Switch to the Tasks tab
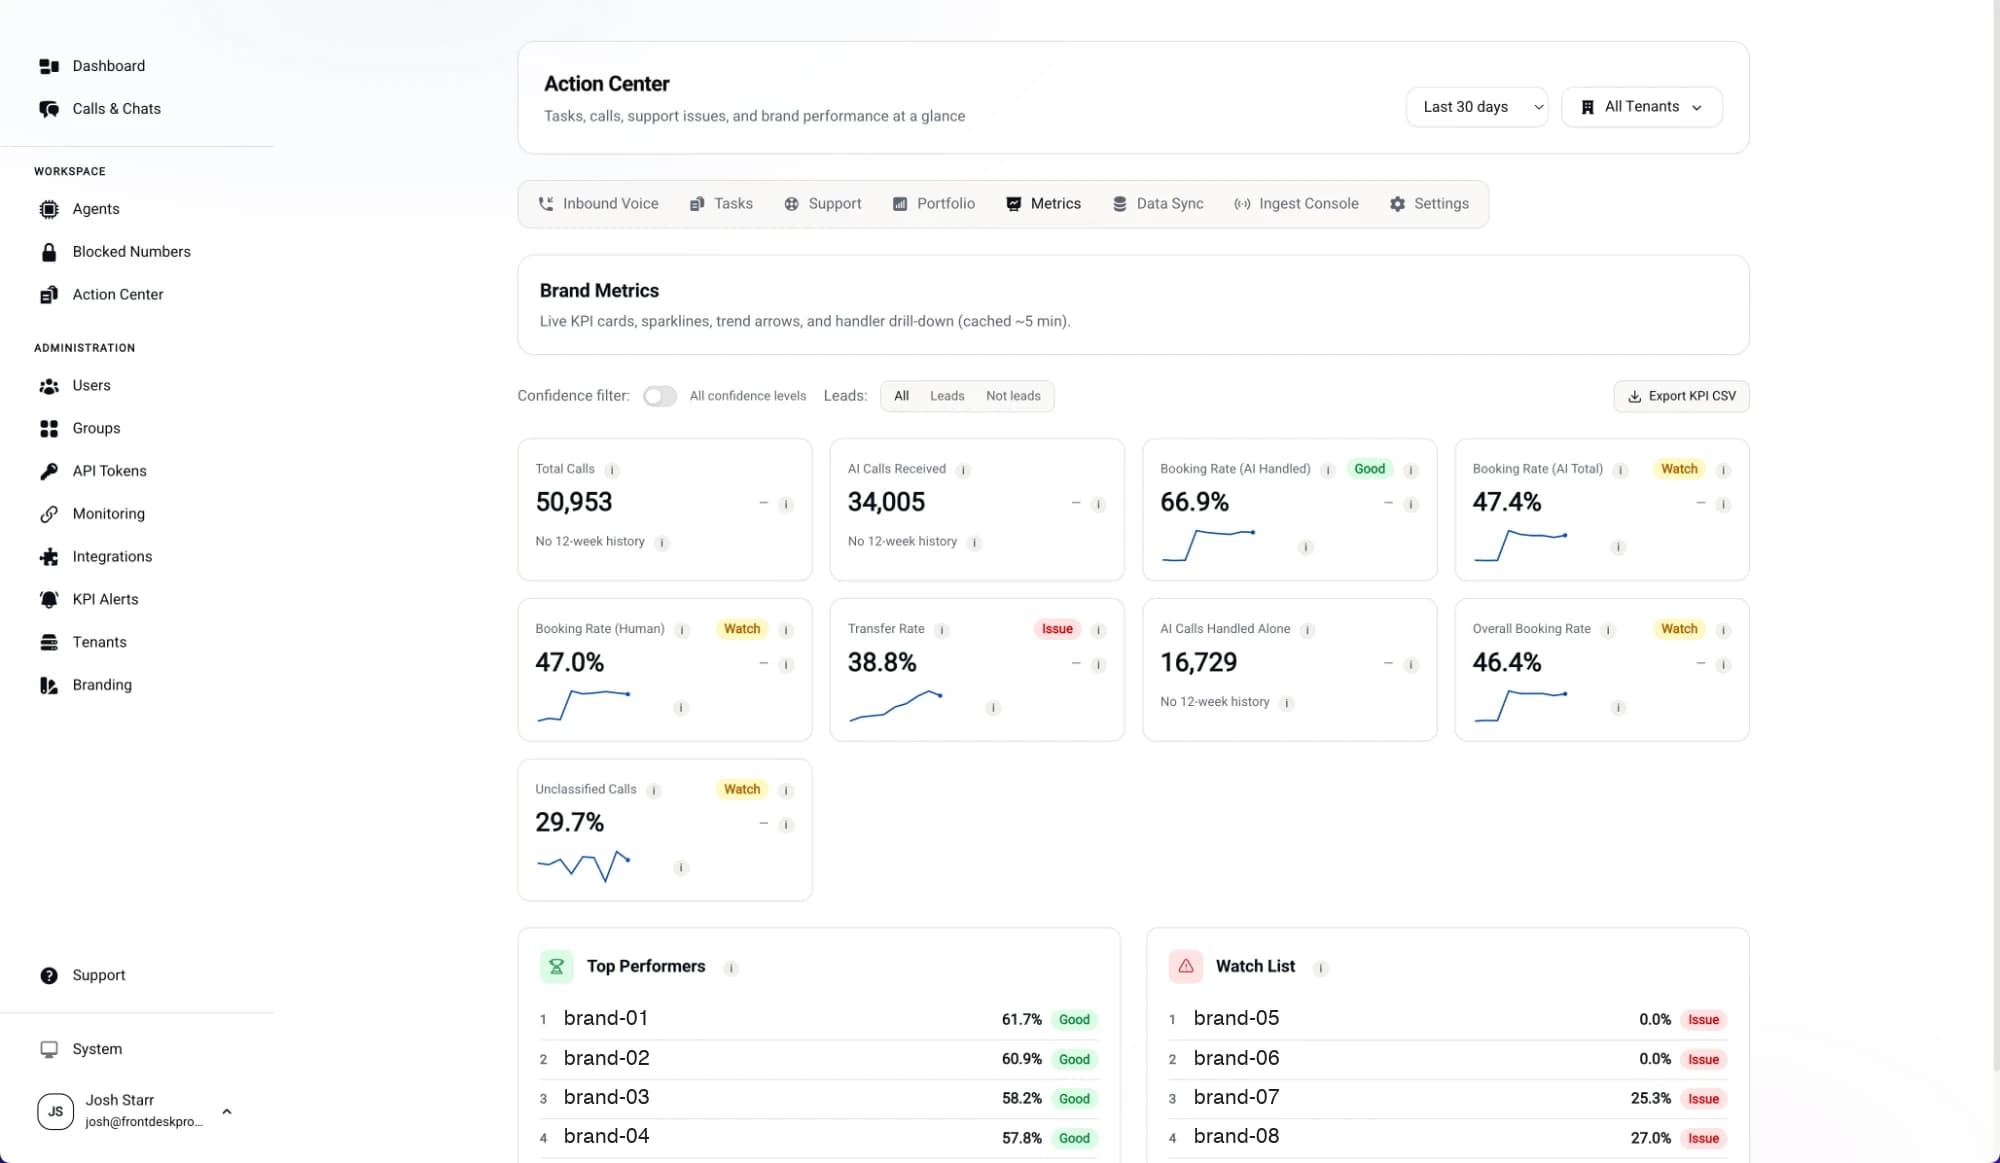The height and width of the screenshot is (1163, 2000). coord(721,204)
